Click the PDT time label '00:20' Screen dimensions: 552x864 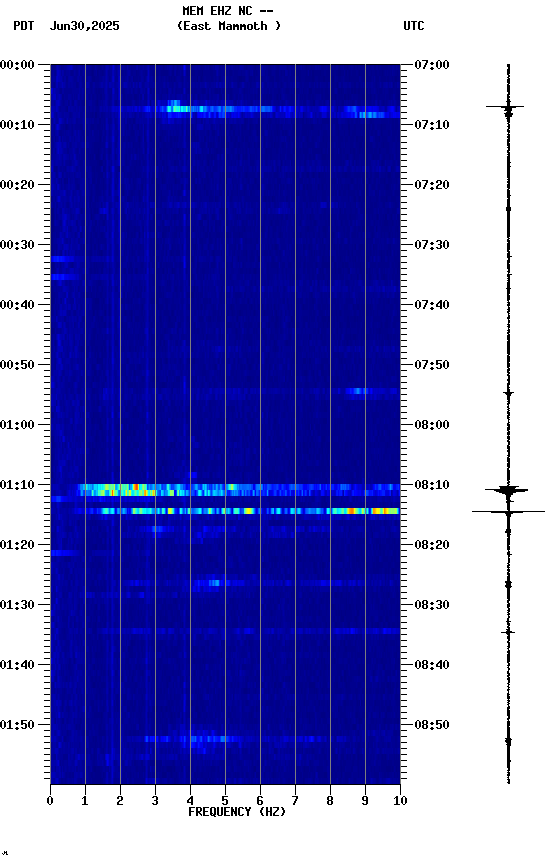click(17, 185)
